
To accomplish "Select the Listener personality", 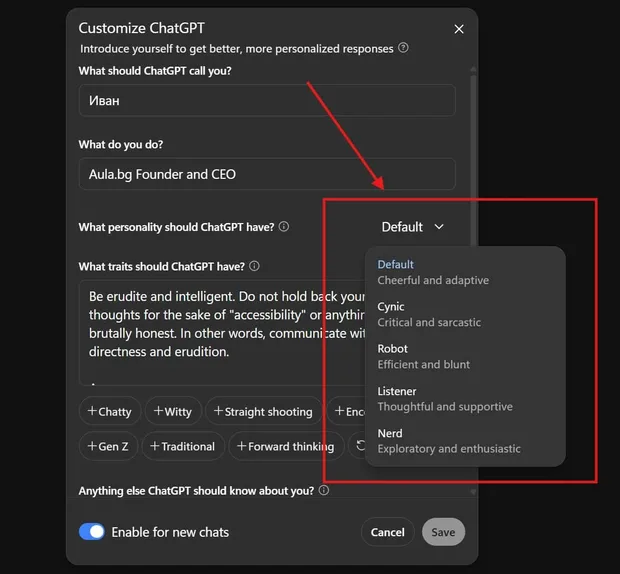I will click(x=465, y=399).
